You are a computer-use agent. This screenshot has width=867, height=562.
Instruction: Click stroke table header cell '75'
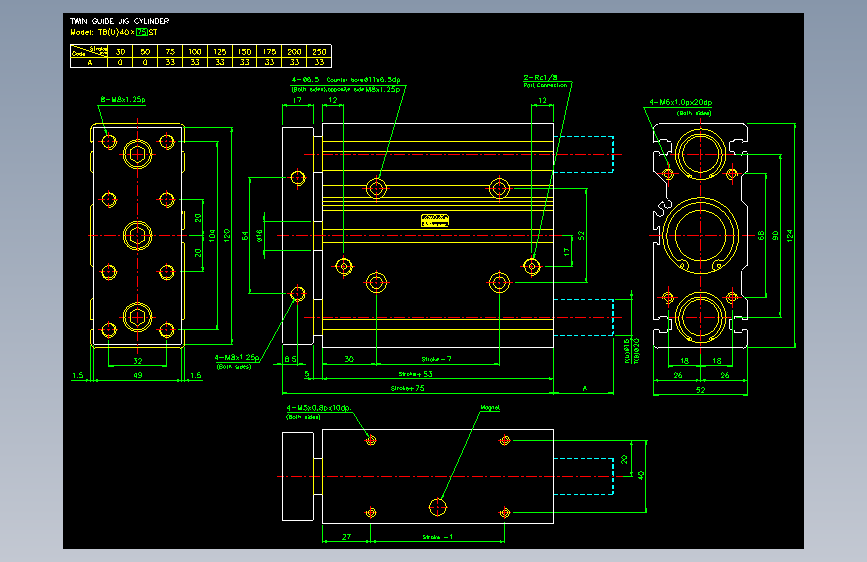(x=170, y=51)
